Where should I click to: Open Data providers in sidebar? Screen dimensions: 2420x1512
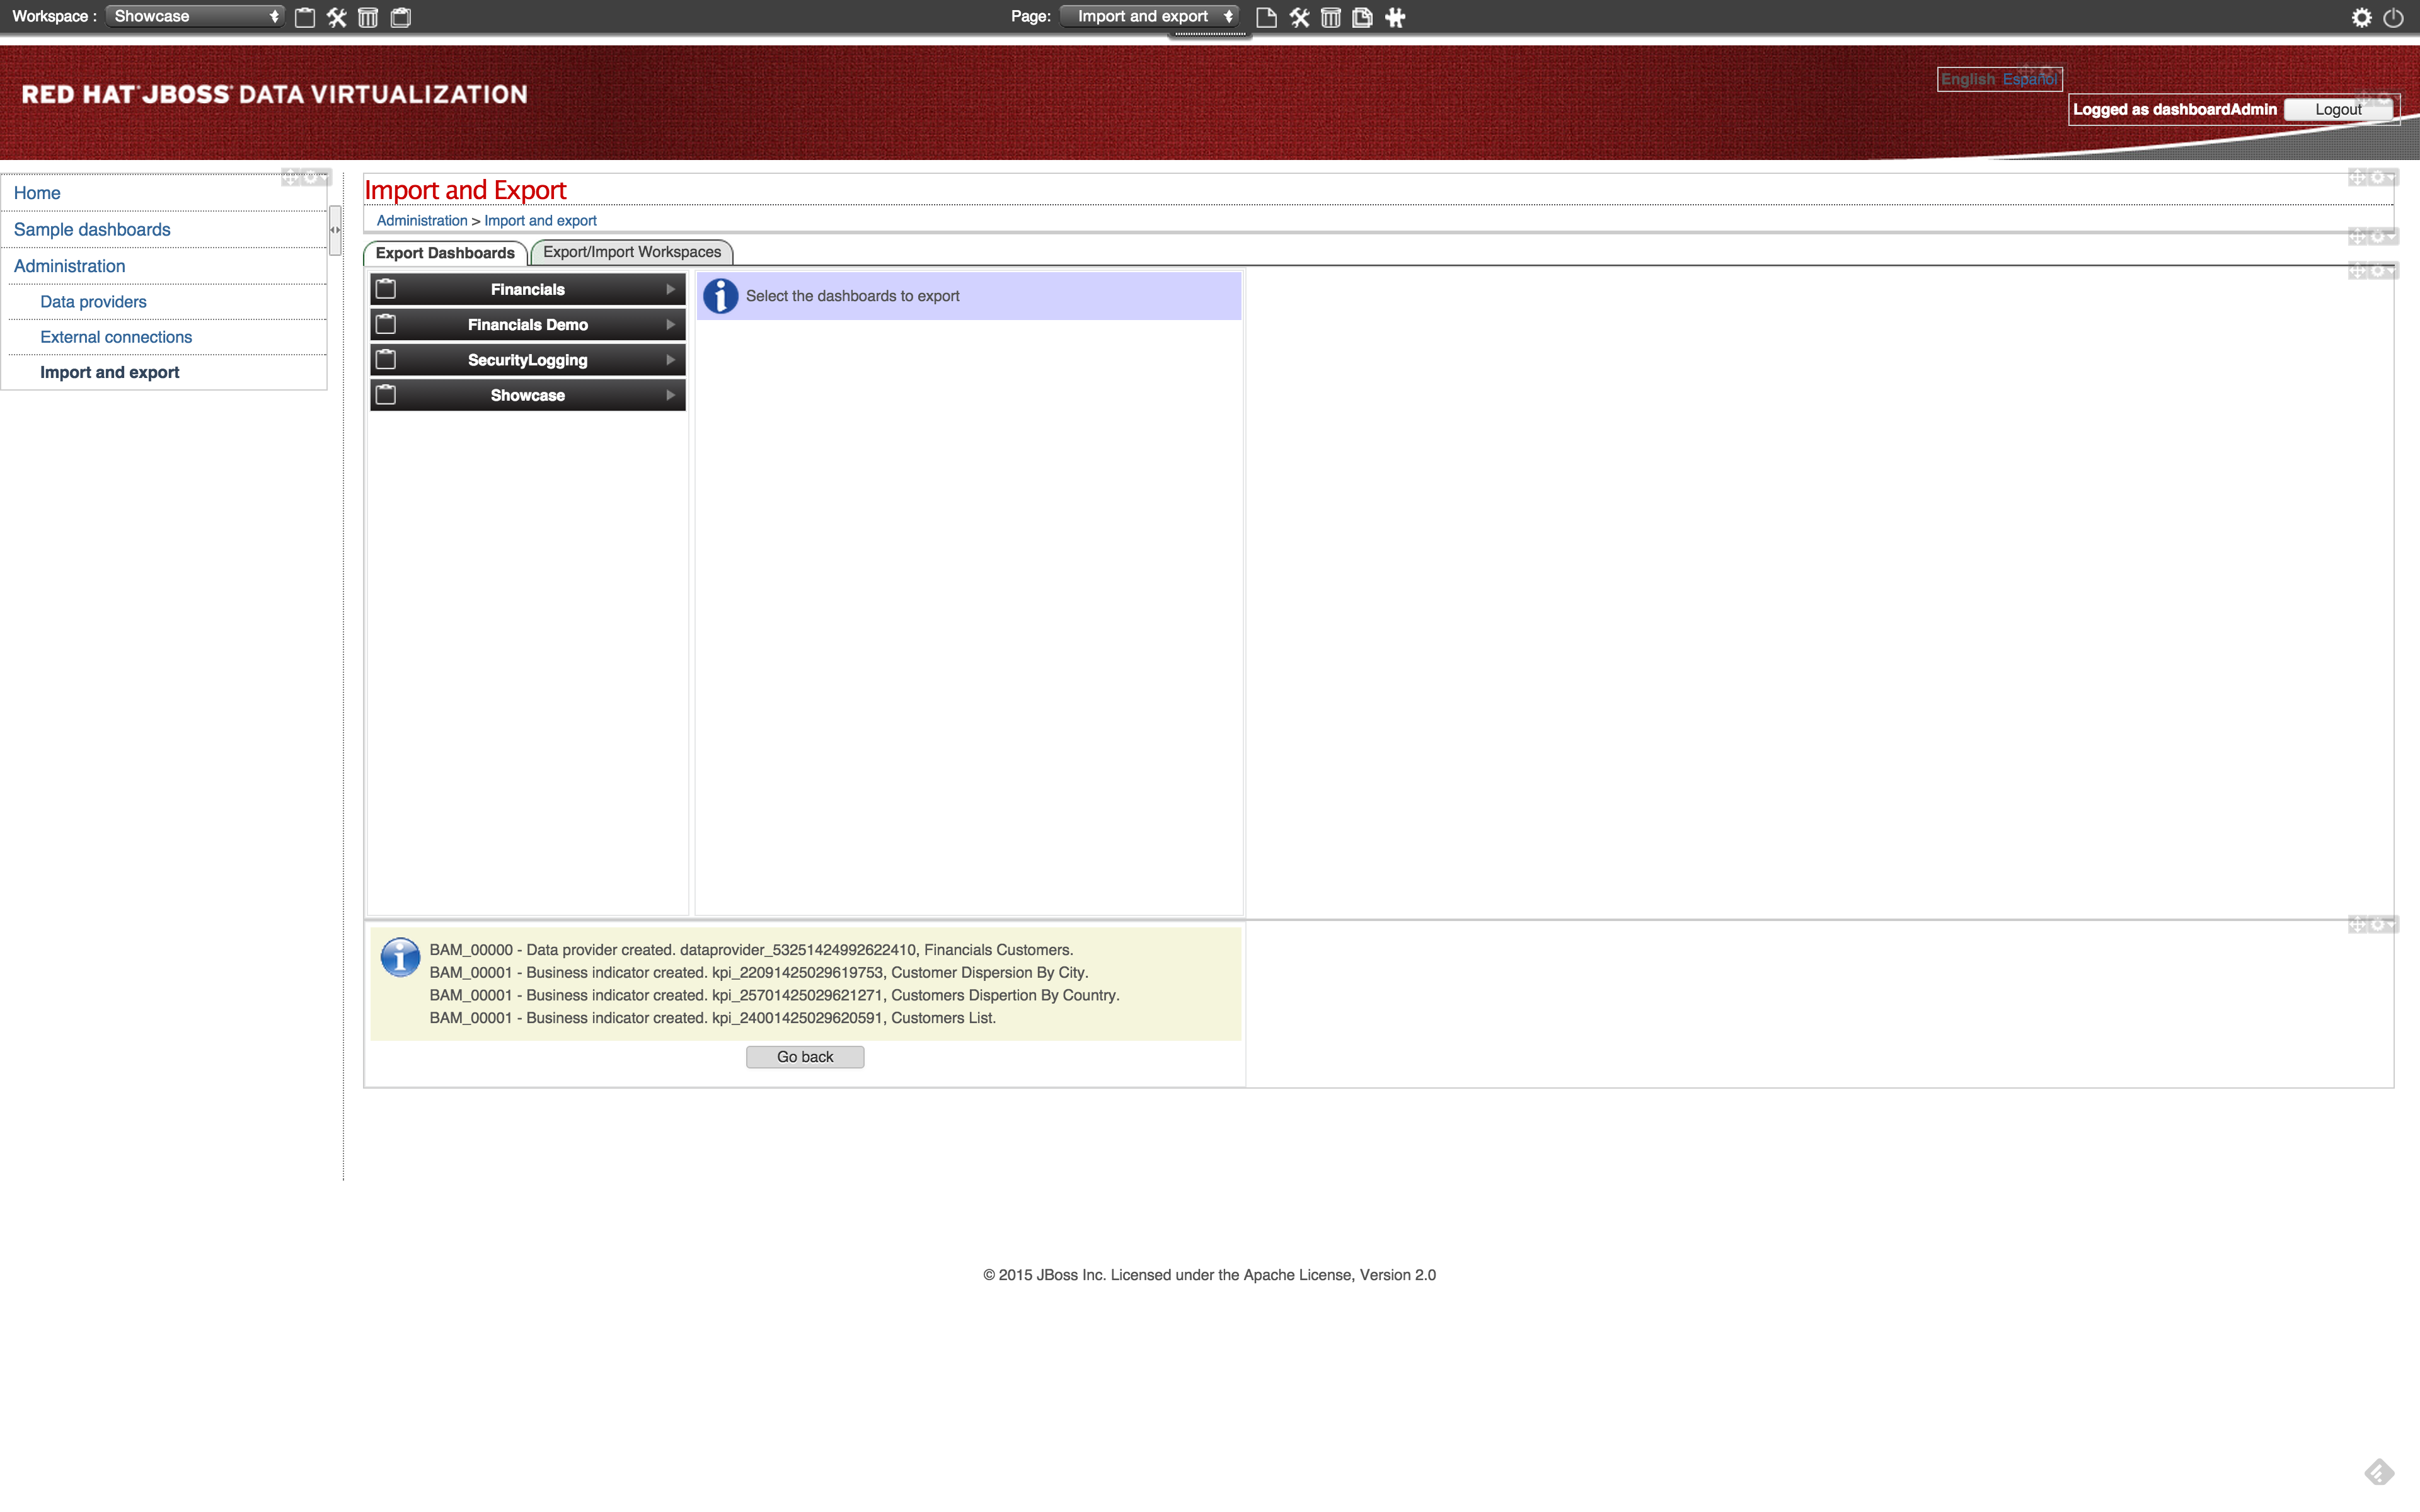[93, 302]
